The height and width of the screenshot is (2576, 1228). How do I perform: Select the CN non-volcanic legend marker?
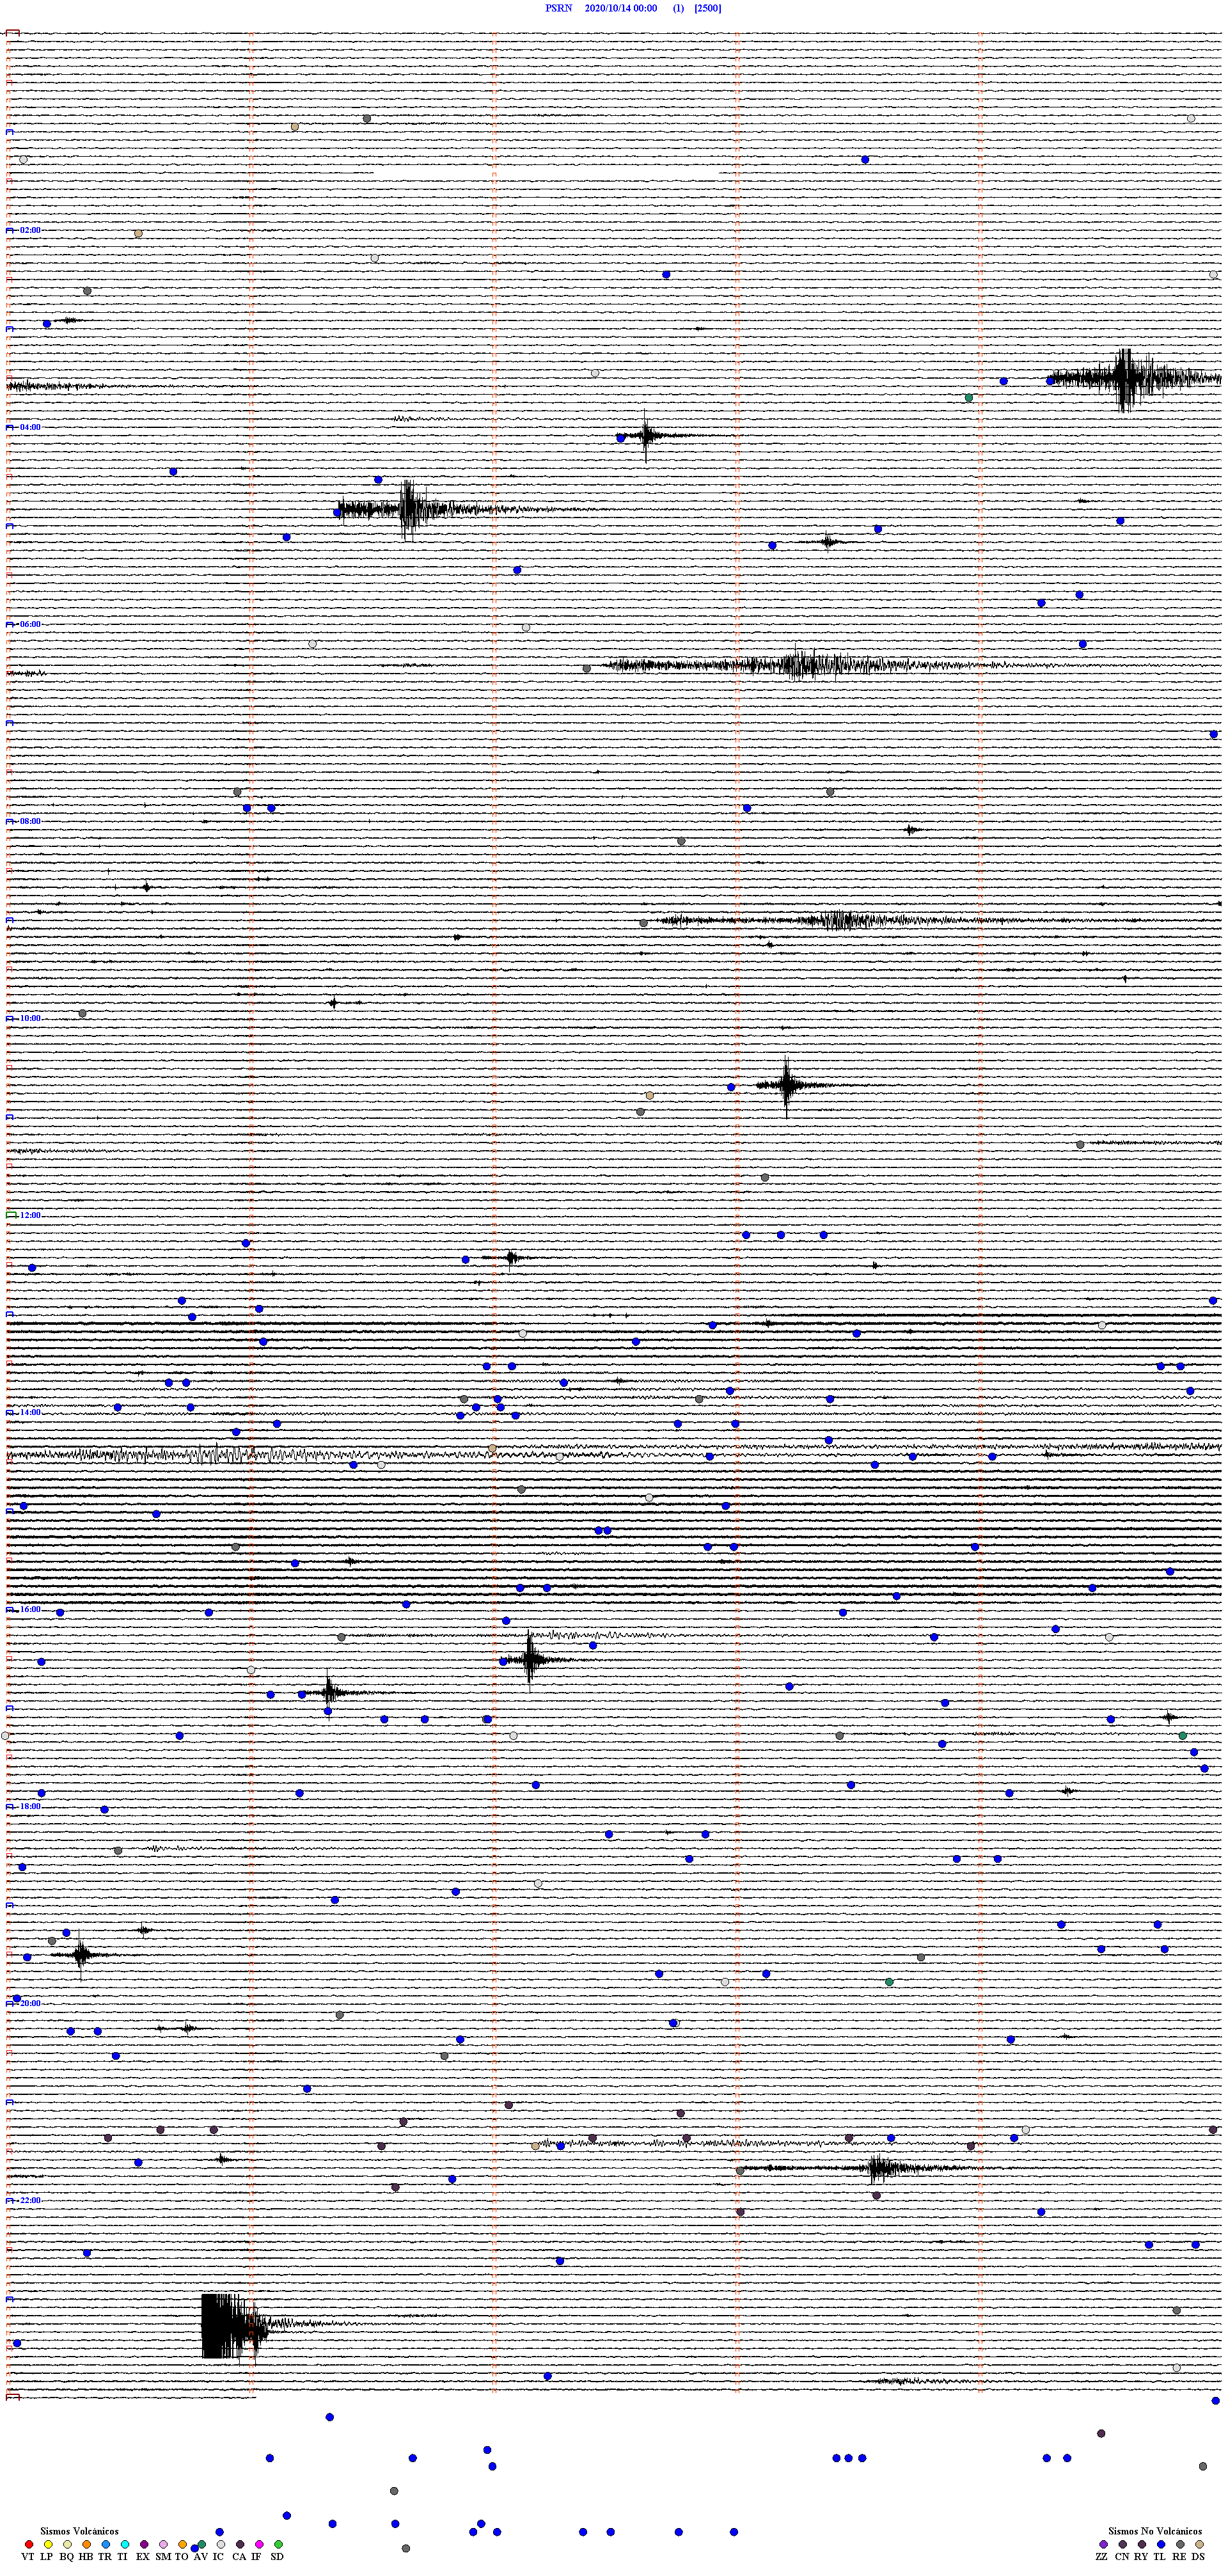(x=1122, y=2544)
